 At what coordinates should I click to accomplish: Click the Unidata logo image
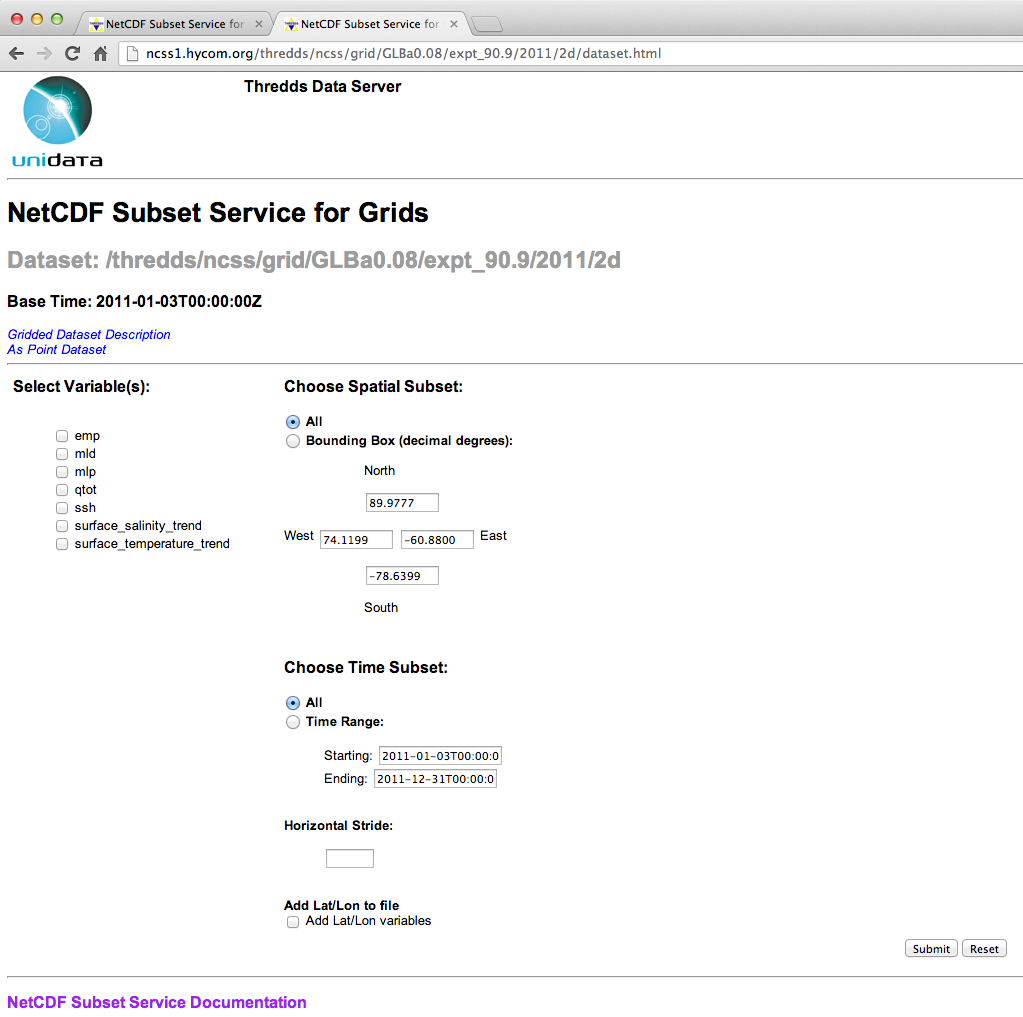click(x=57, y=121)
